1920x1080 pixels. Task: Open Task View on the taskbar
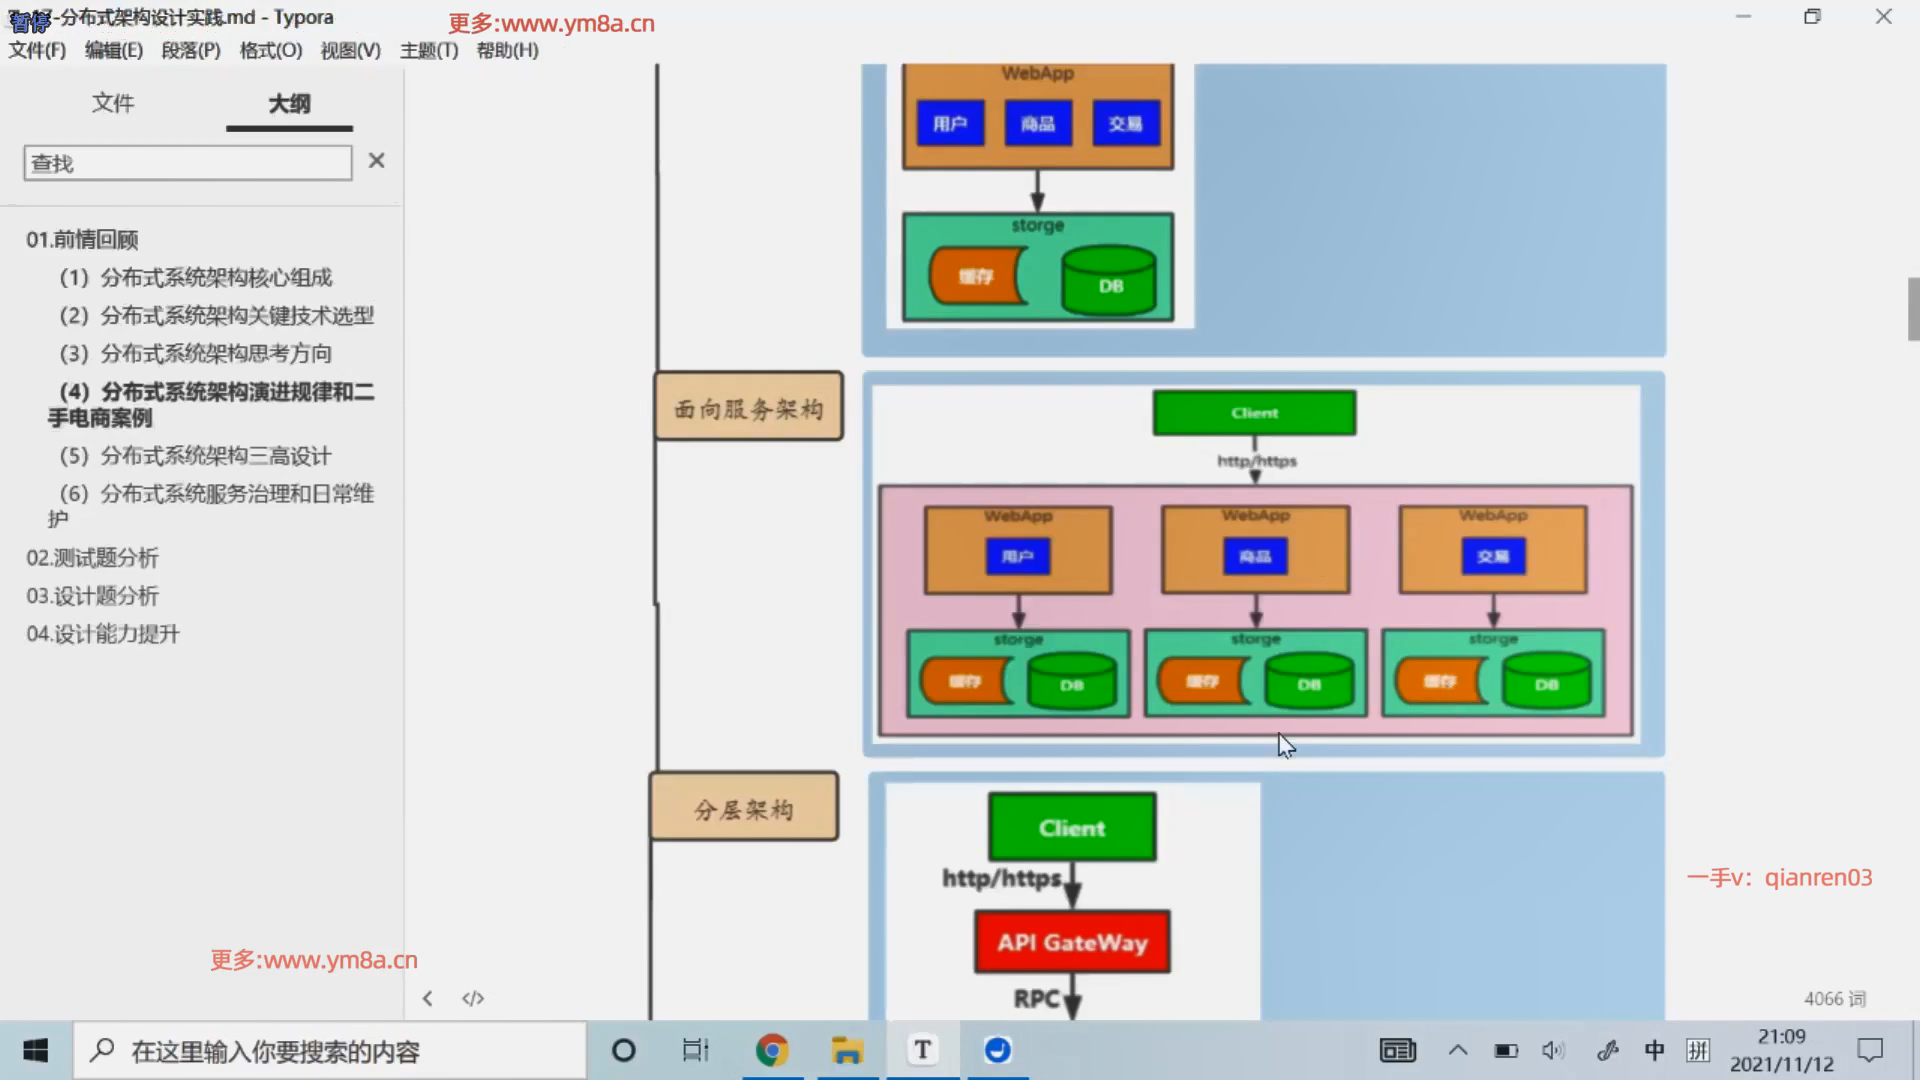[695, 1050]
